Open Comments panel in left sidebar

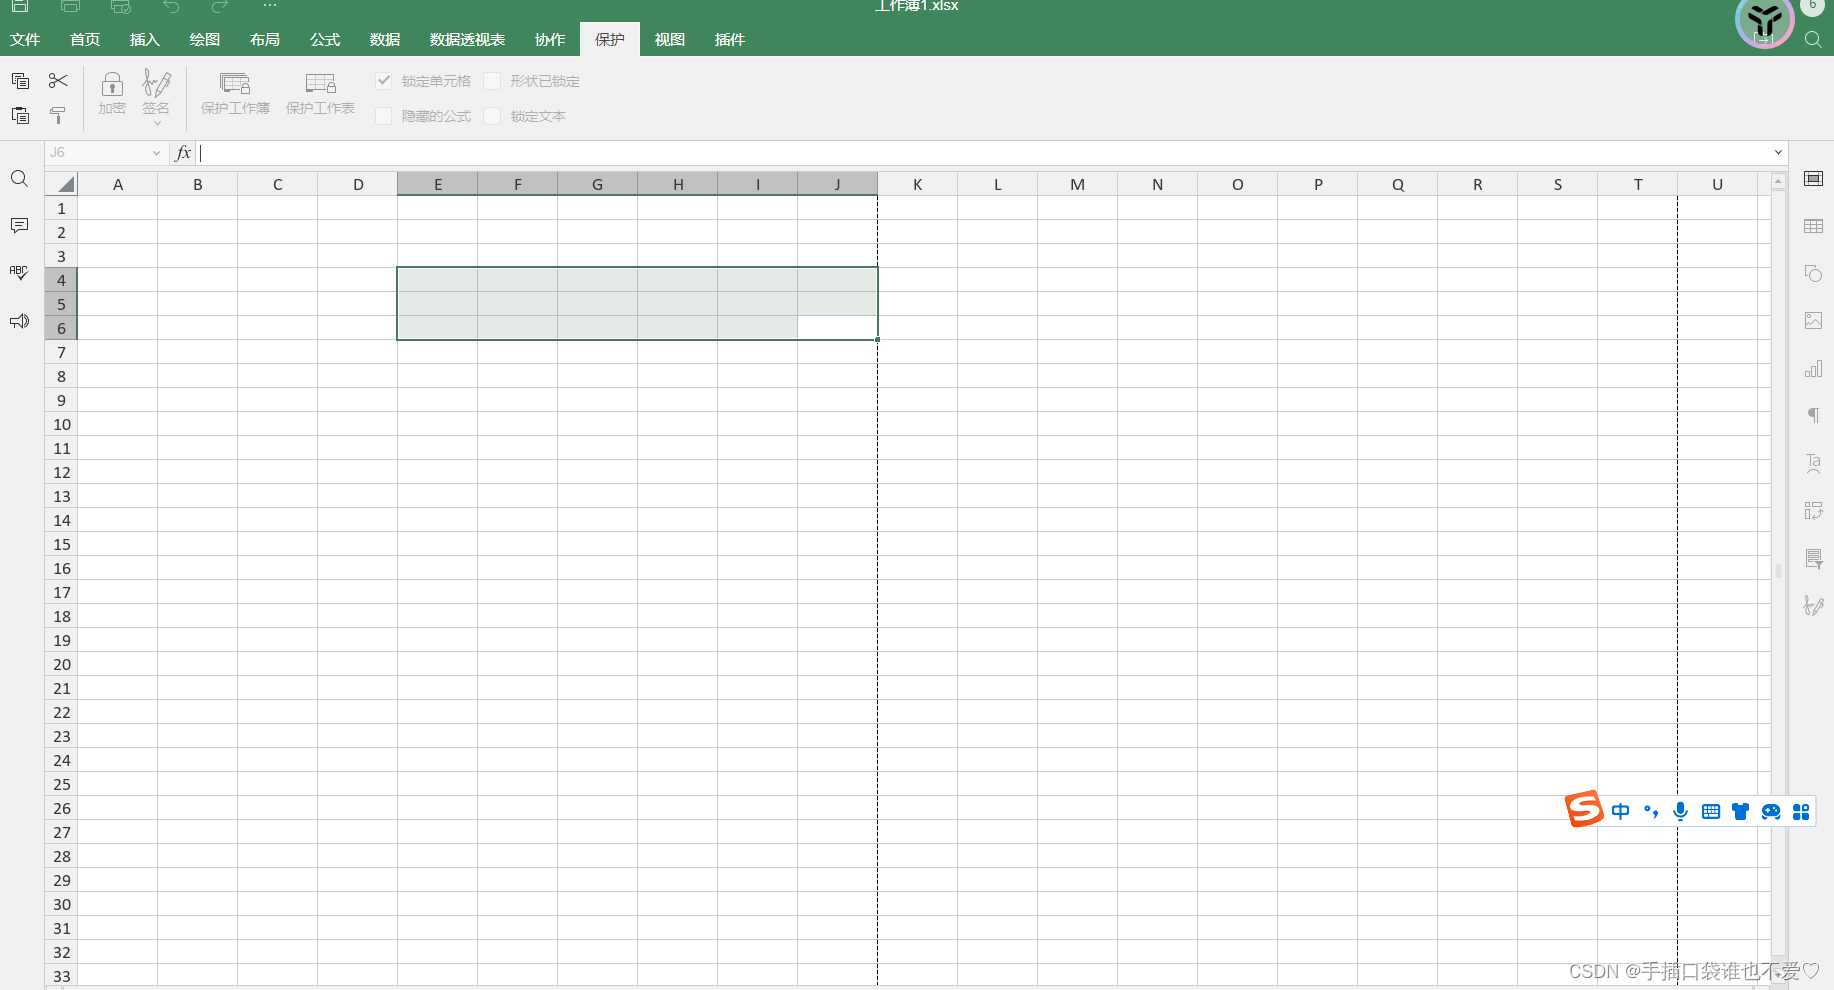click(19, 226)
